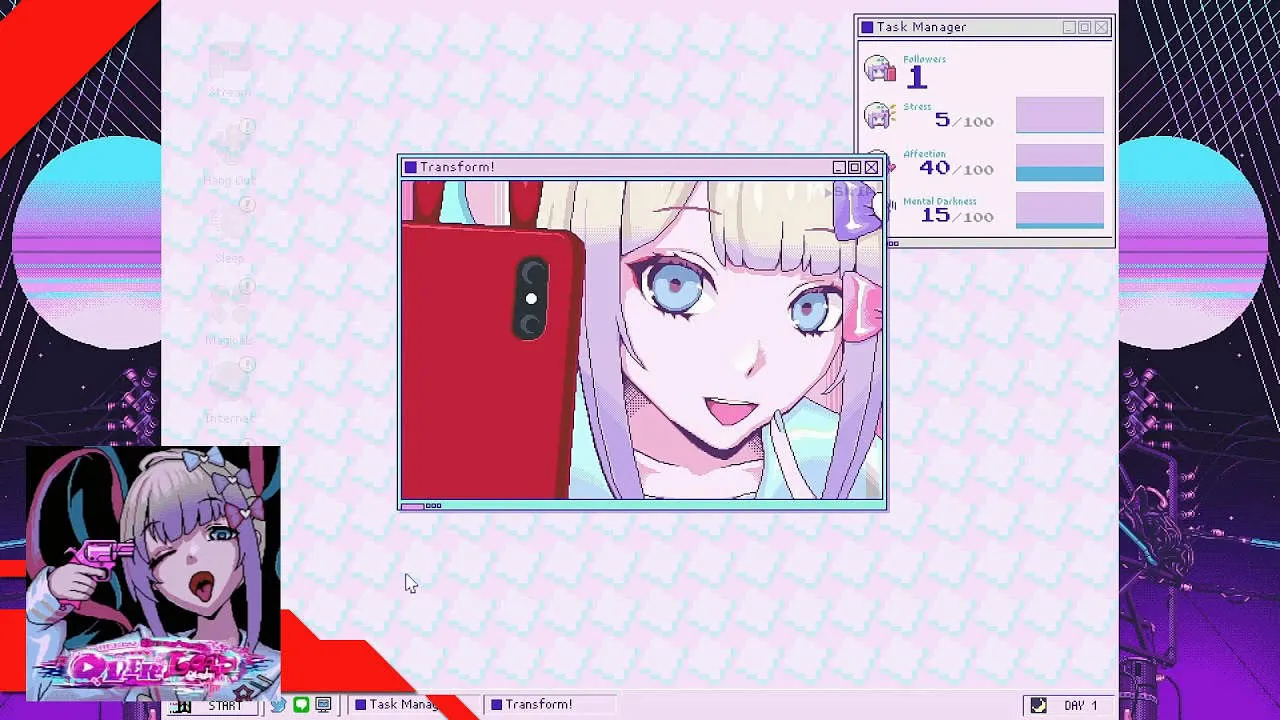Click the Followers character icon

click(879, 69)
